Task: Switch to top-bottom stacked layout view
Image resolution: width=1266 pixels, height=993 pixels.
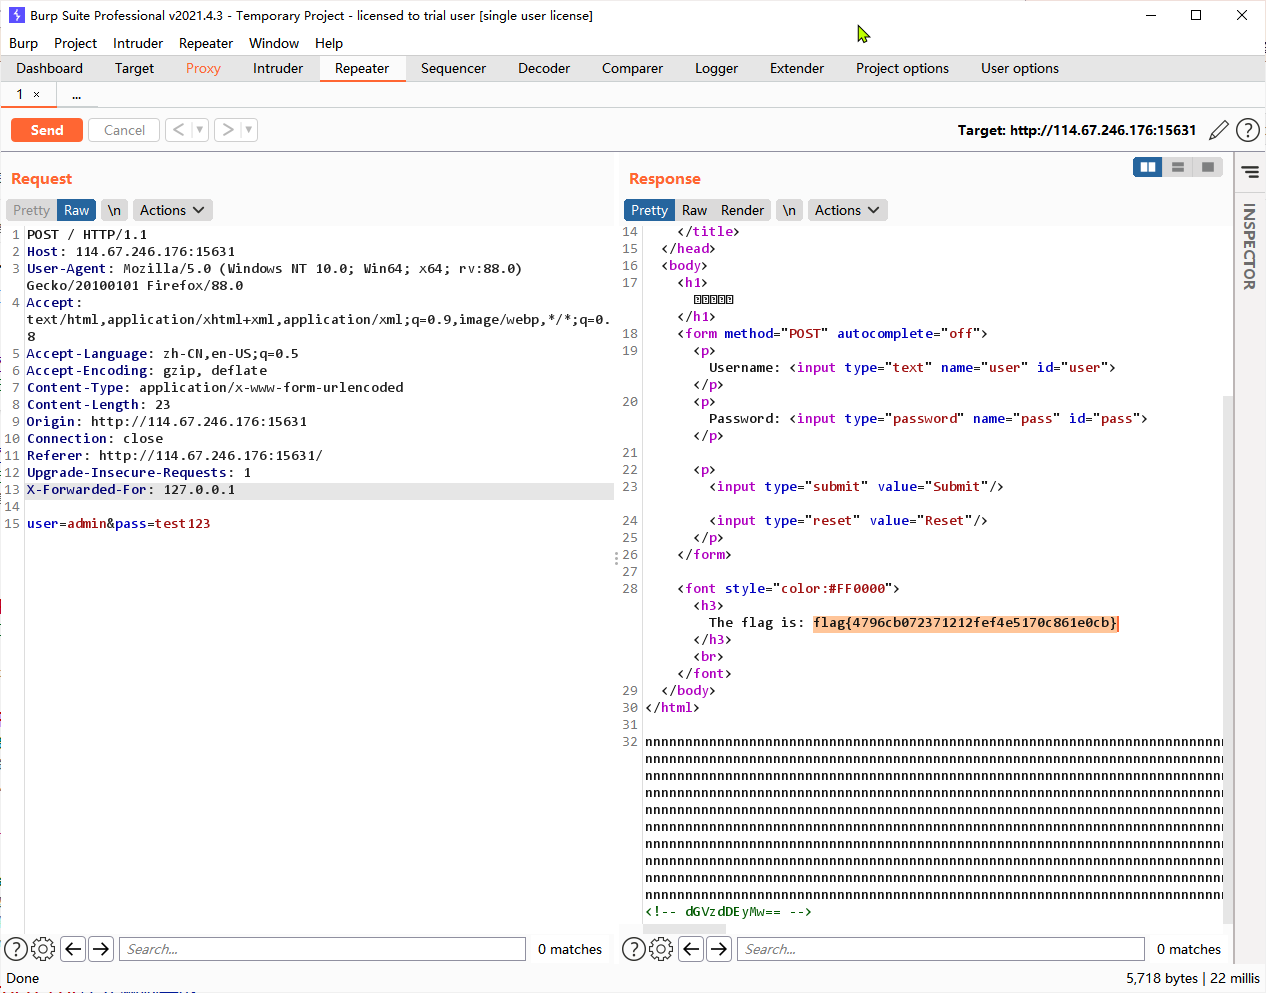Action: click(x=1178, y=167)
